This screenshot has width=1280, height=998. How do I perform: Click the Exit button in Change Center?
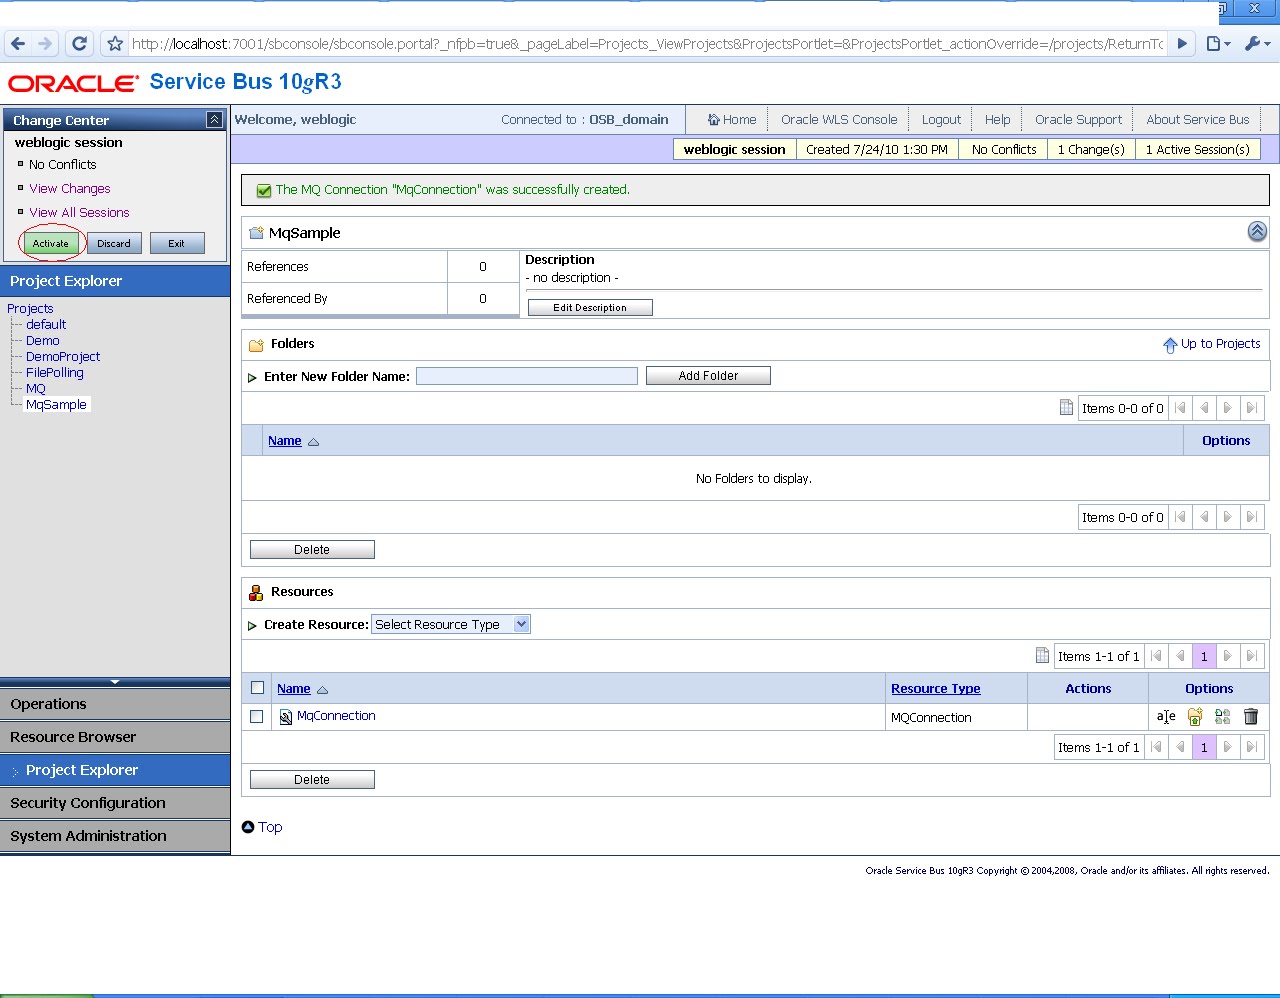[x=177, y=243]
